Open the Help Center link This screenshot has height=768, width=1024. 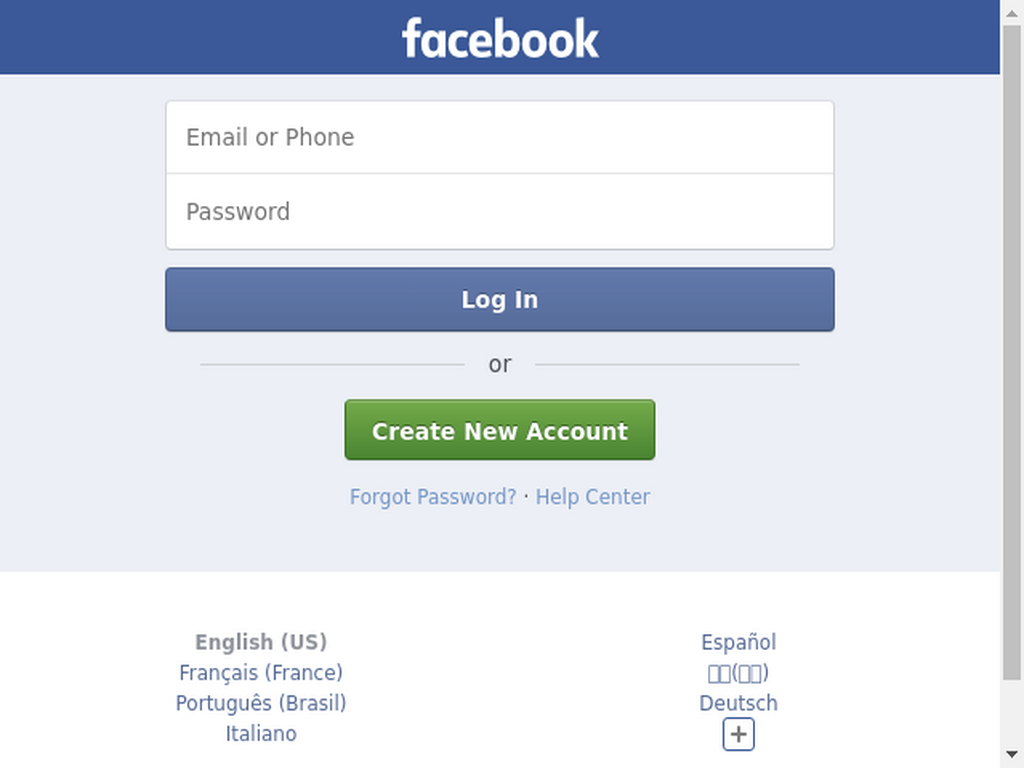593,497
